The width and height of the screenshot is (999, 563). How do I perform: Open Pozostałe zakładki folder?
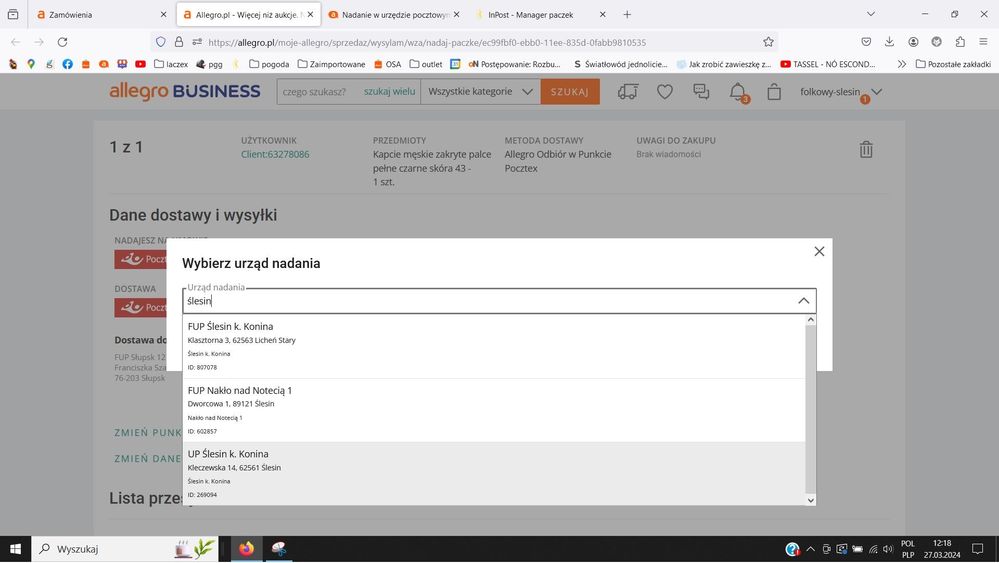[x=953, y=64]
